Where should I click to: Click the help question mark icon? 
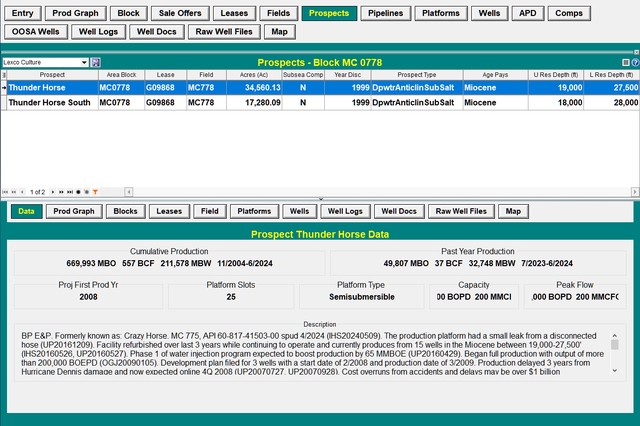point(635,62)
